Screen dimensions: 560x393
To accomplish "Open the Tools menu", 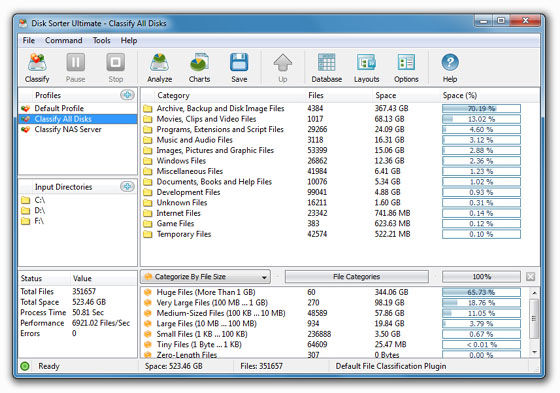I will (x=101, y=40).
